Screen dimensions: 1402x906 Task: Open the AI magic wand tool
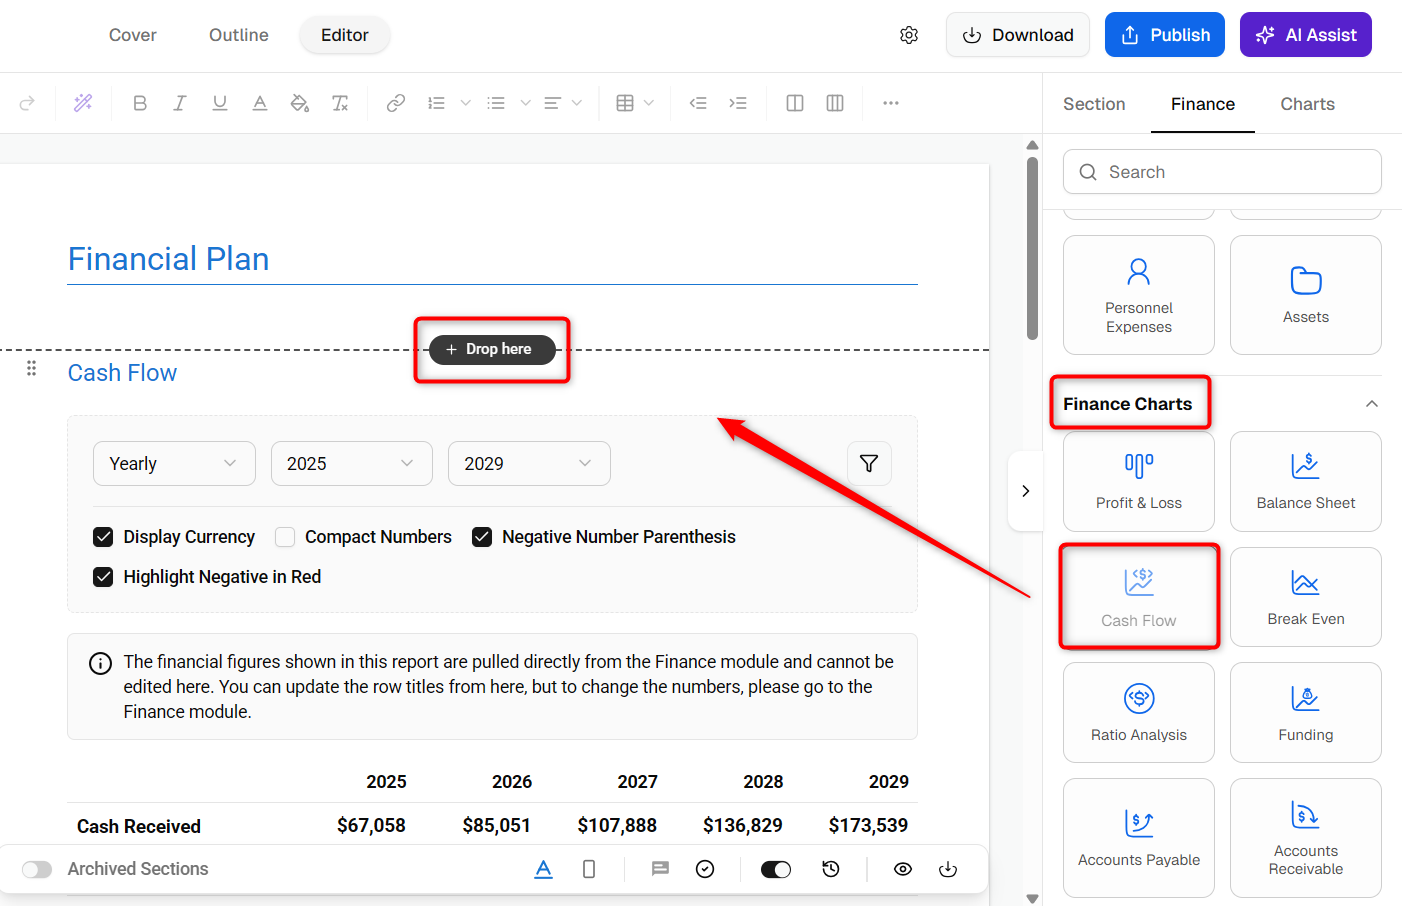83,103
